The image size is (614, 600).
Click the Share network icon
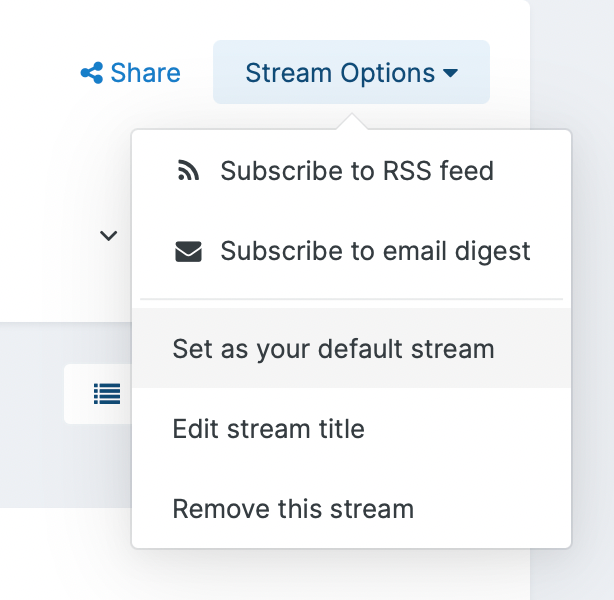click(x=91, y=73)
